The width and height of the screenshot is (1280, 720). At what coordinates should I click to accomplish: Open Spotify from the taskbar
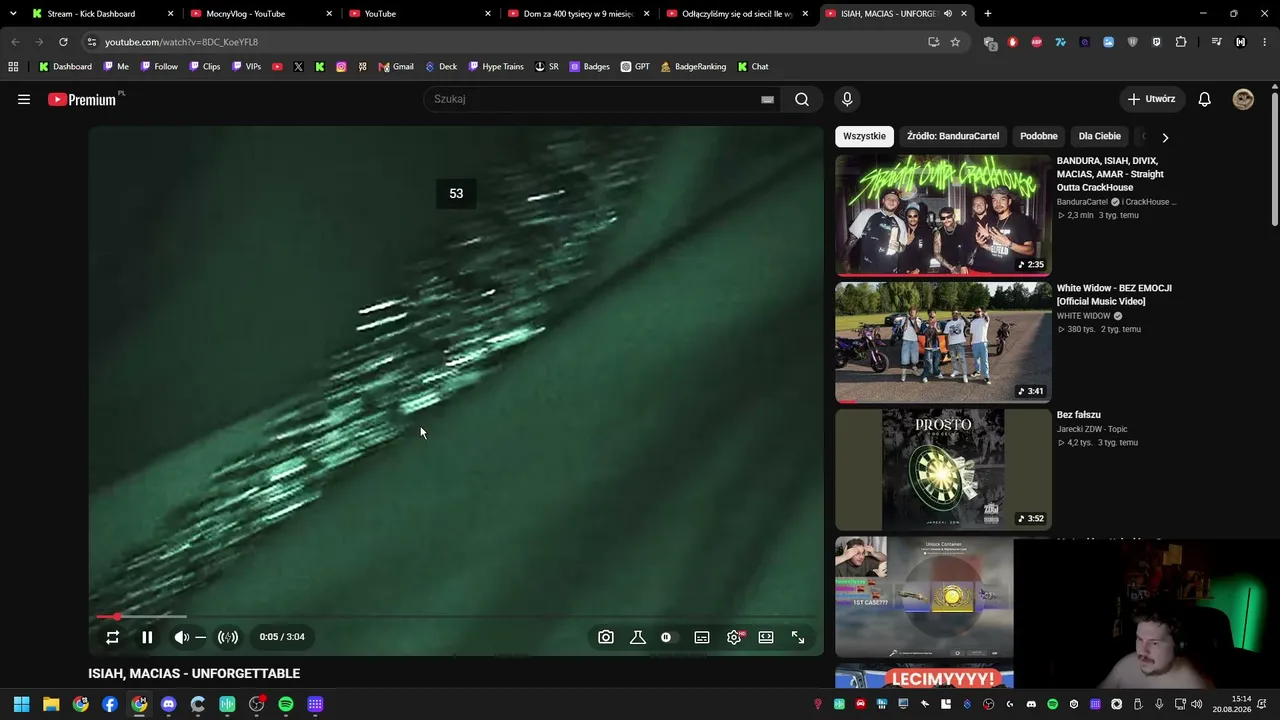pos(286,704)
